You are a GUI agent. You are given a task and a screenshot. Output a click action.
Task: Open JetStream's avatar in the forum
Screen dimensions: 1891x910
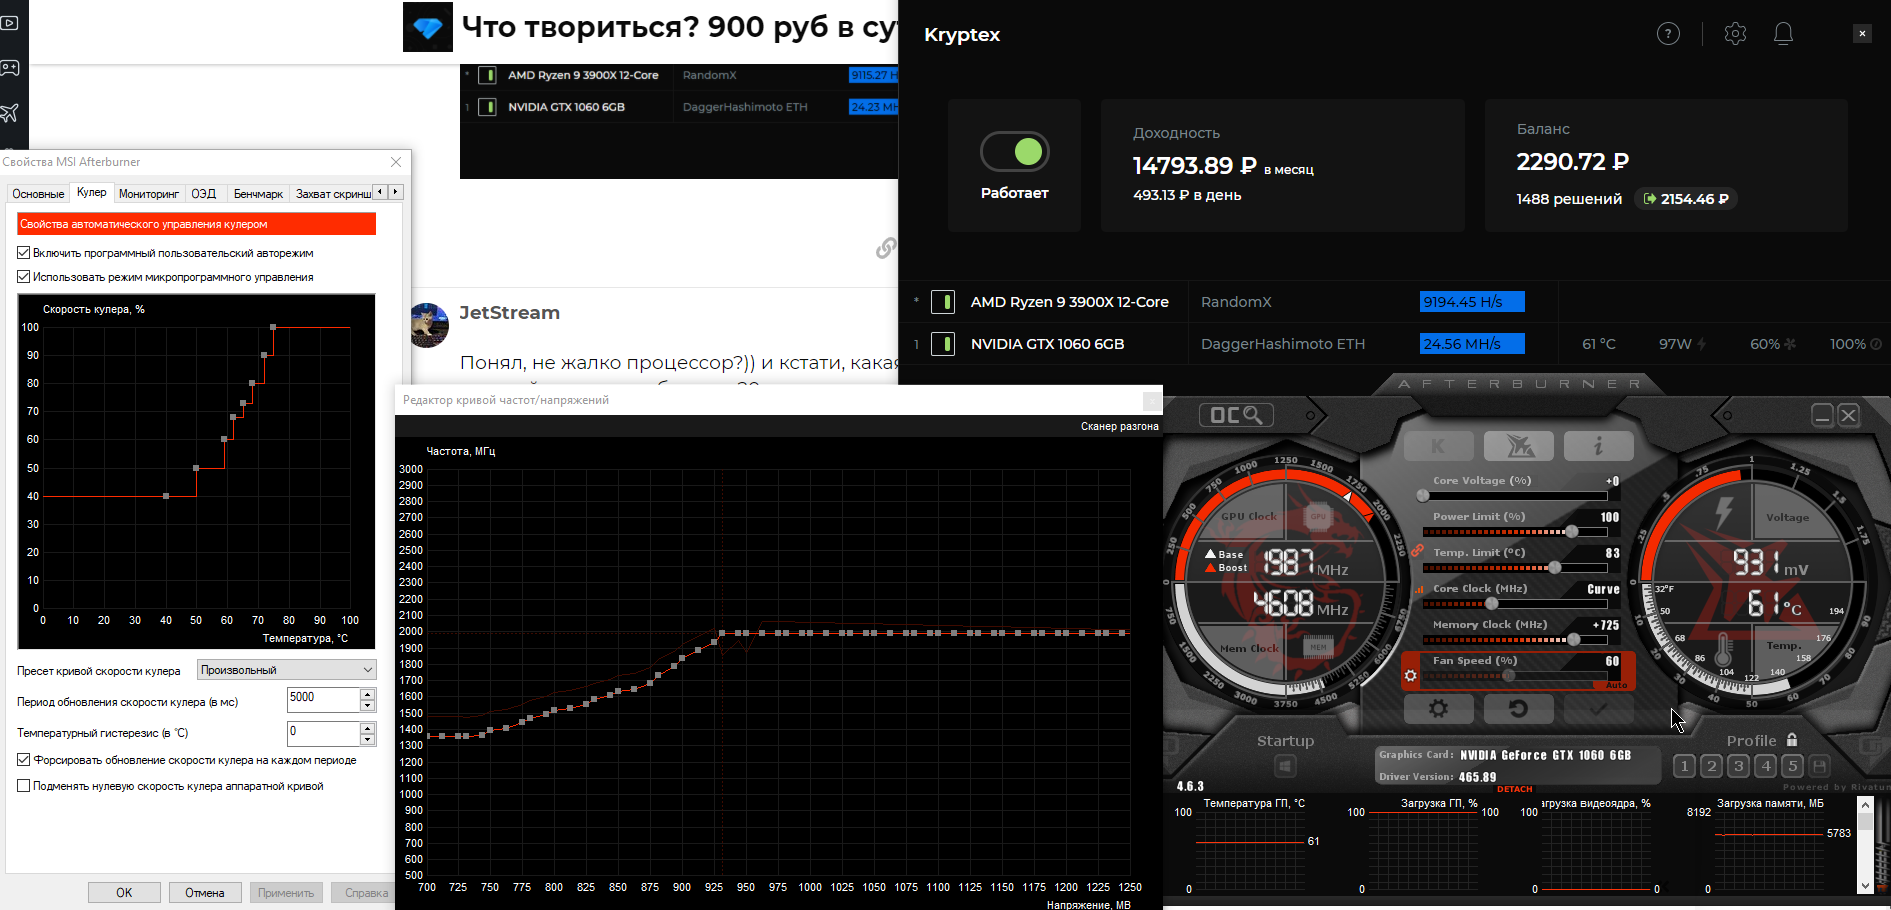429,325
